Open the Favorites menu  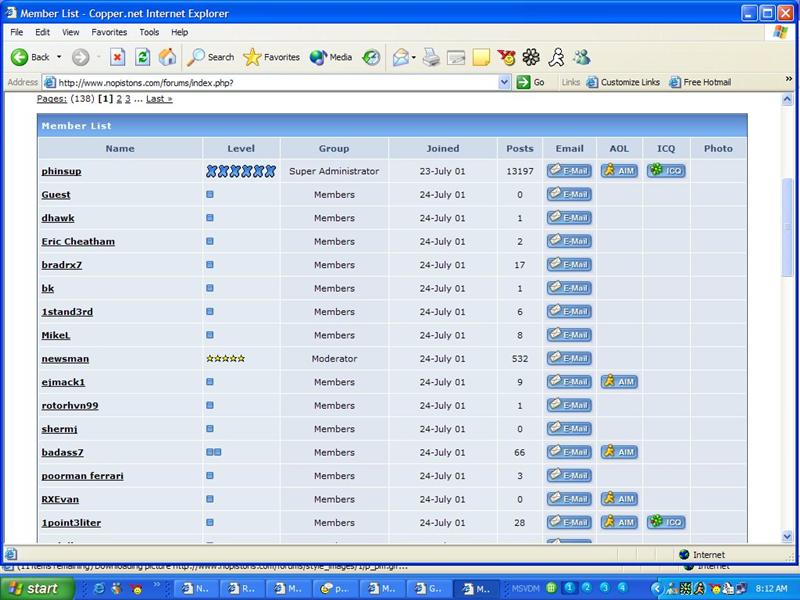[108, 32]
